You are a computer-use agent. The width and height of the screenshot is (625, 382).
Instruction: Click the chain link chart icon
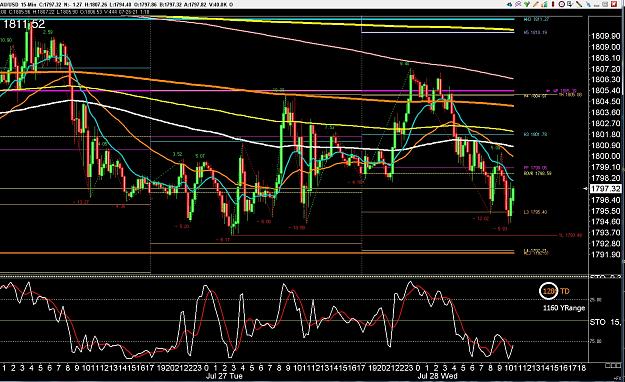point(518,4)
